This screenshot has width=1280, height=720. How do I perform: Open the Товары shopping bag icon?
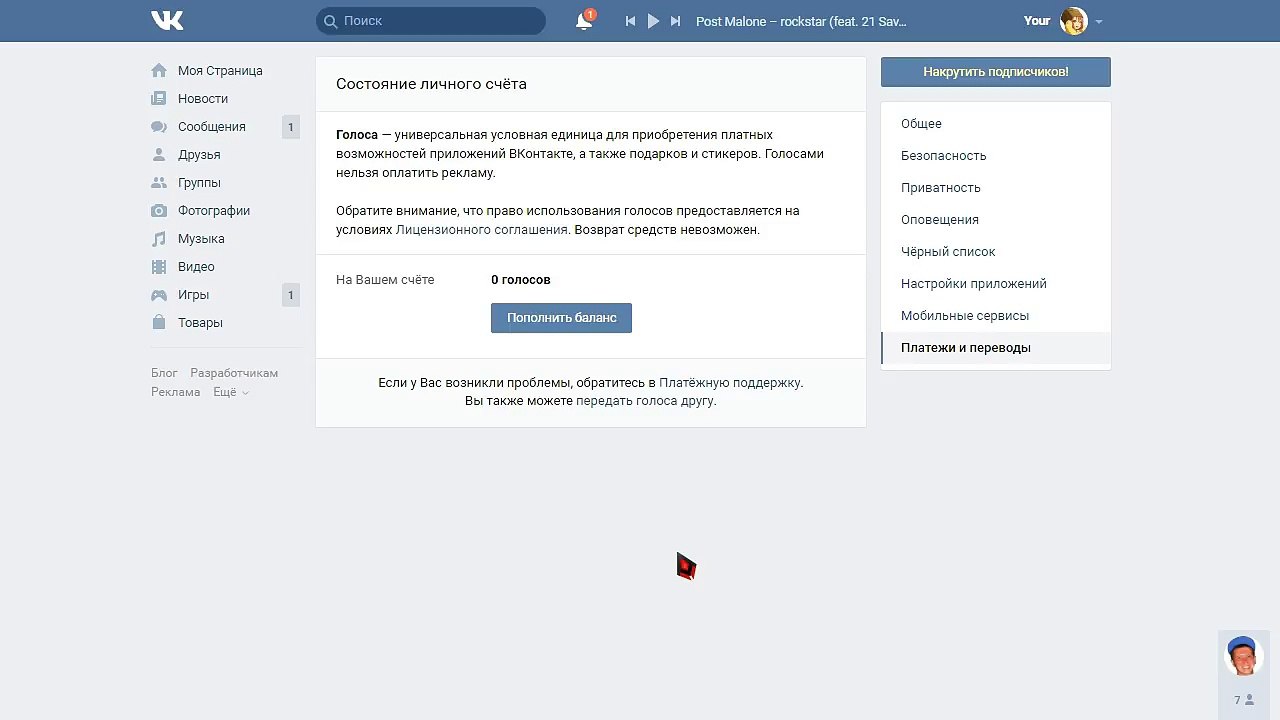tap(159, 323)
